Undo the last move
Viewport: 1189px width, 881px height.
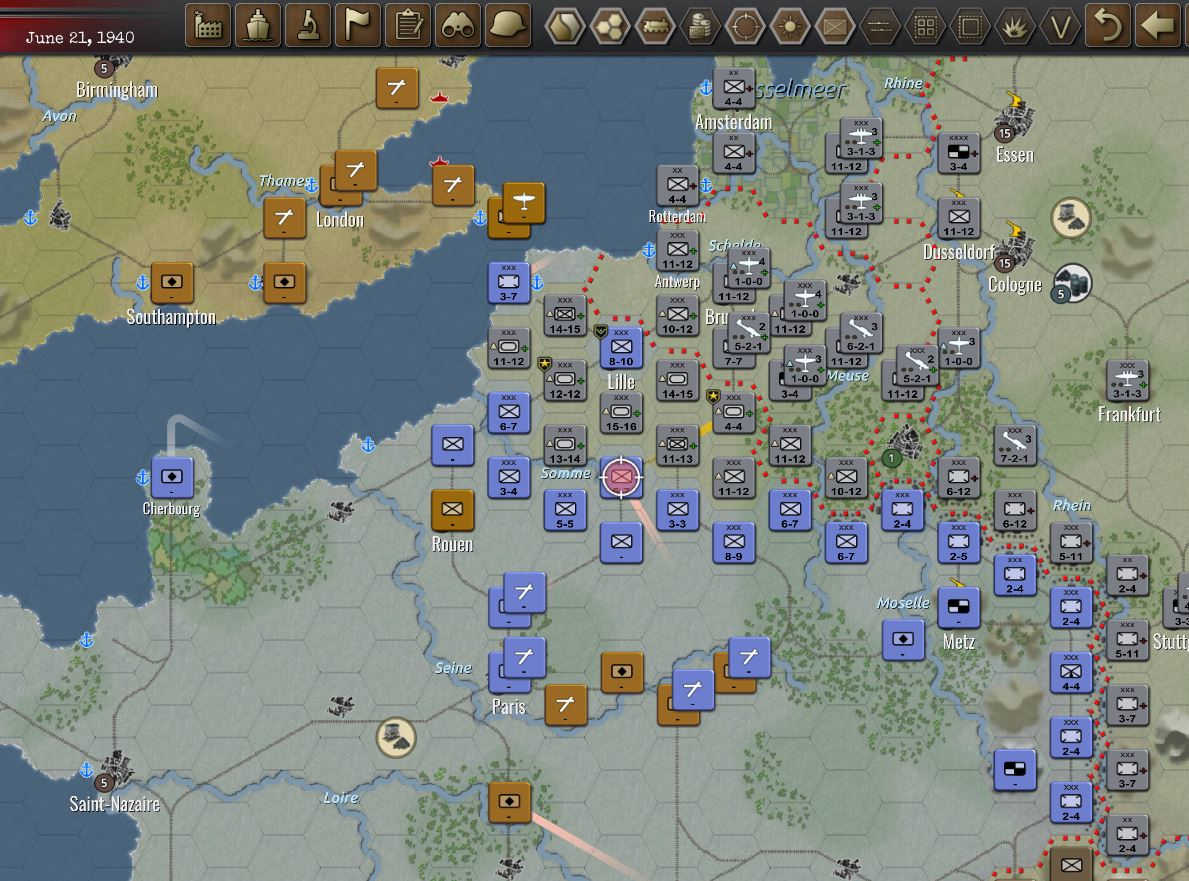1108,26
